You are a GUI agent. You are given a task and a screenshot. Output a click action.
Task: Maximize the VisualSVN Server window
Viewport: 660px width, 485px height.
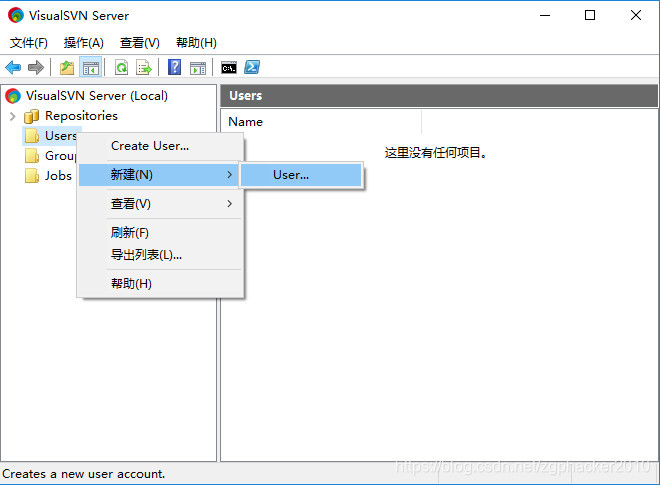click(x=590, y=16)
